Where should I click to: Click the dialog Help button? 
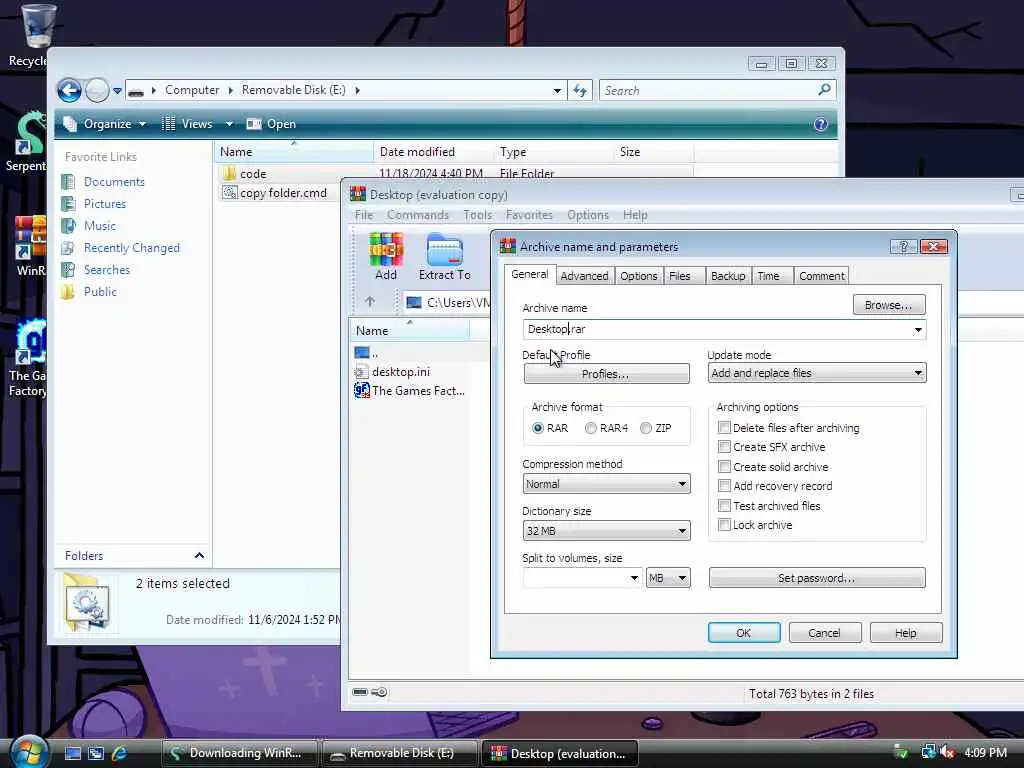905,633
